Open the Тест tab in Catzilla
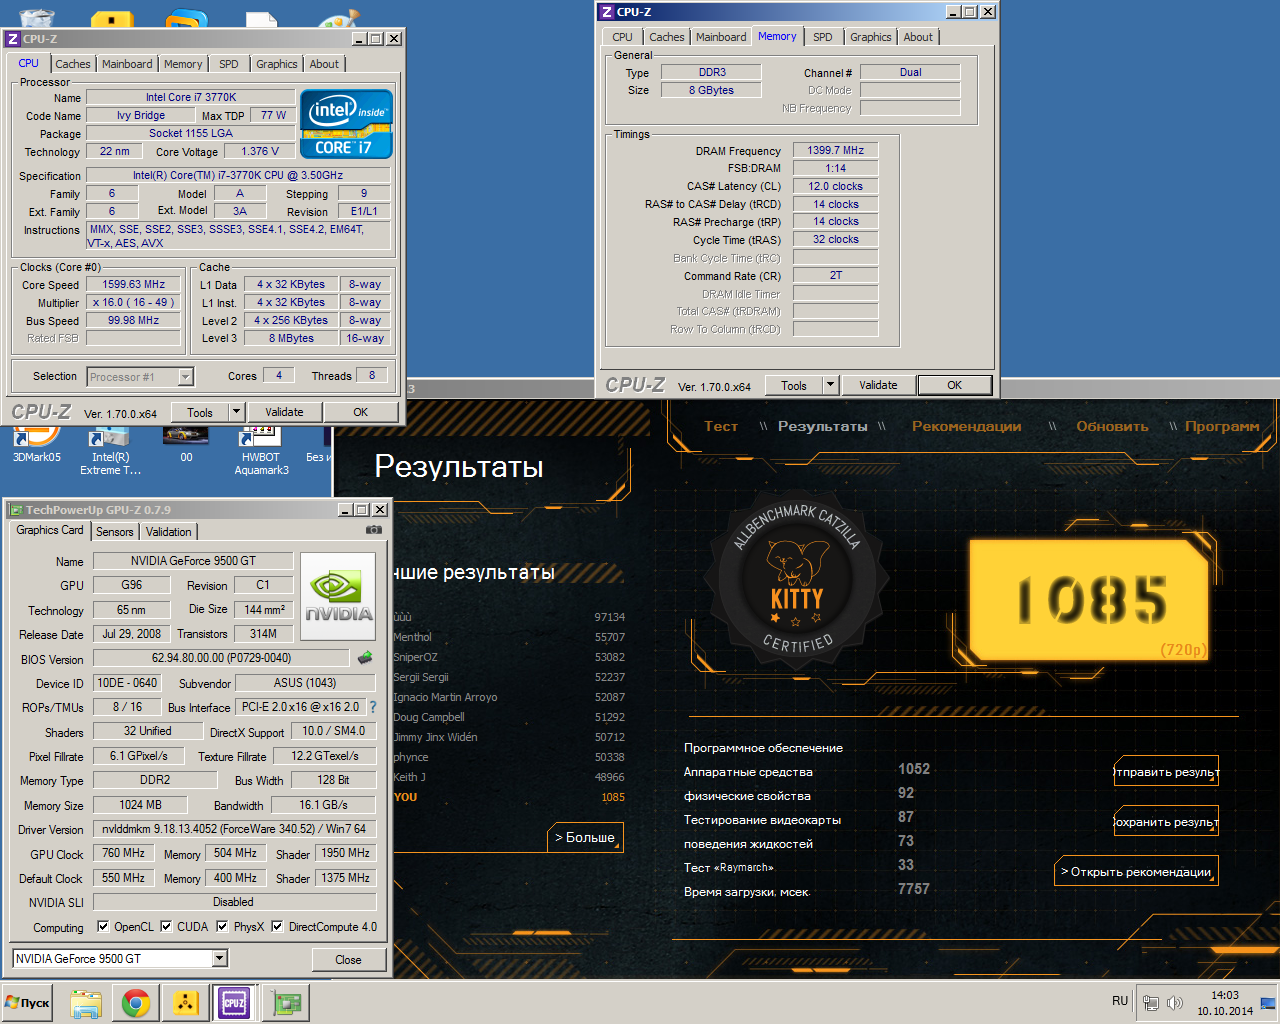 [721, 426]
